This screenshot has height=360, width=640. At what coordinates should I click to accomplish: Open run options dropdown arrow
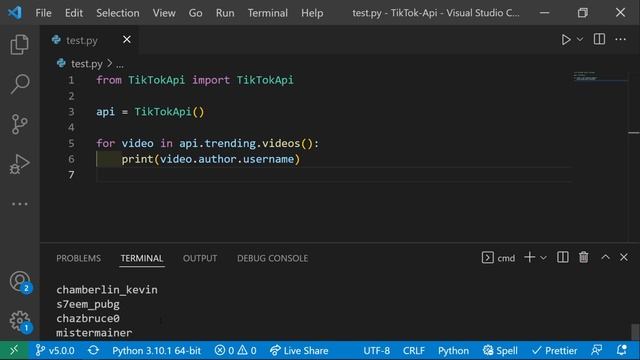pyautogui.click(x=580, y=40)
